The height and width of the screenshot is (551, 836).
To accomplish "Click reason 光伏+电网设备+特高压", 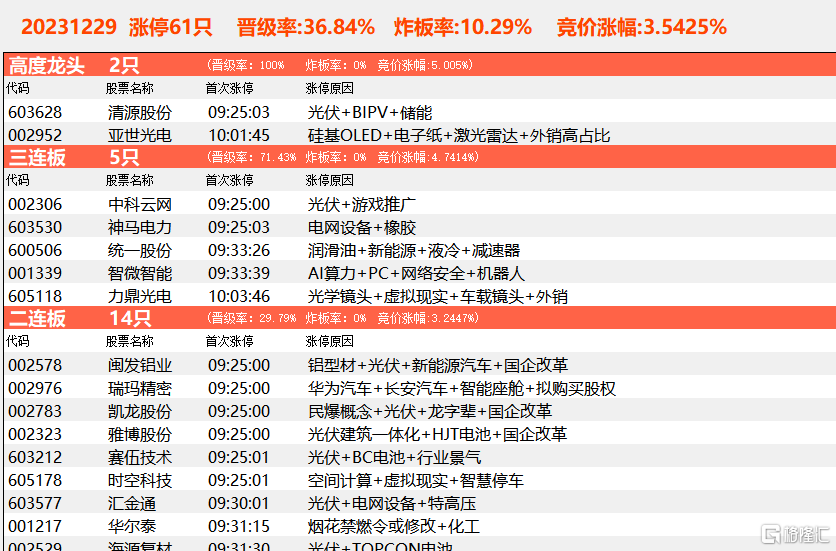I will coord(392,503).
